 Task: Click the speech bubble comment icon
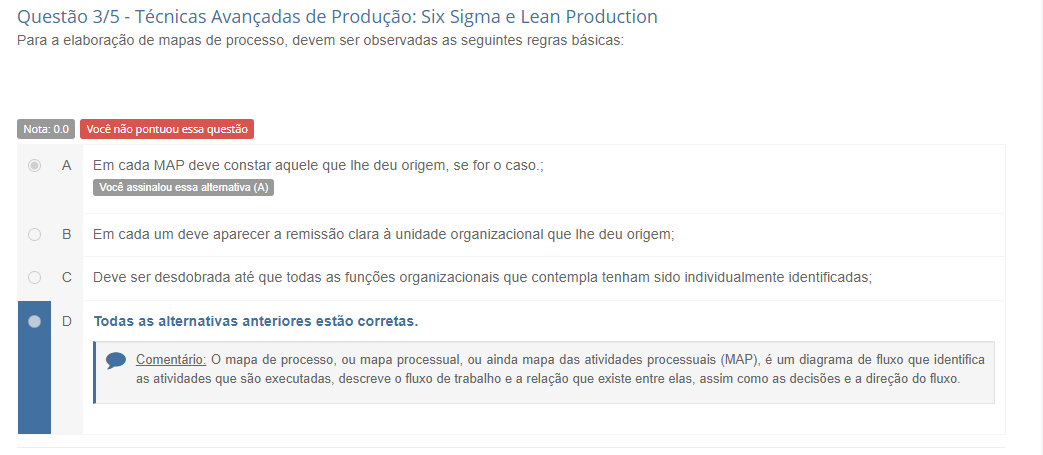click(x=116, y=360)
